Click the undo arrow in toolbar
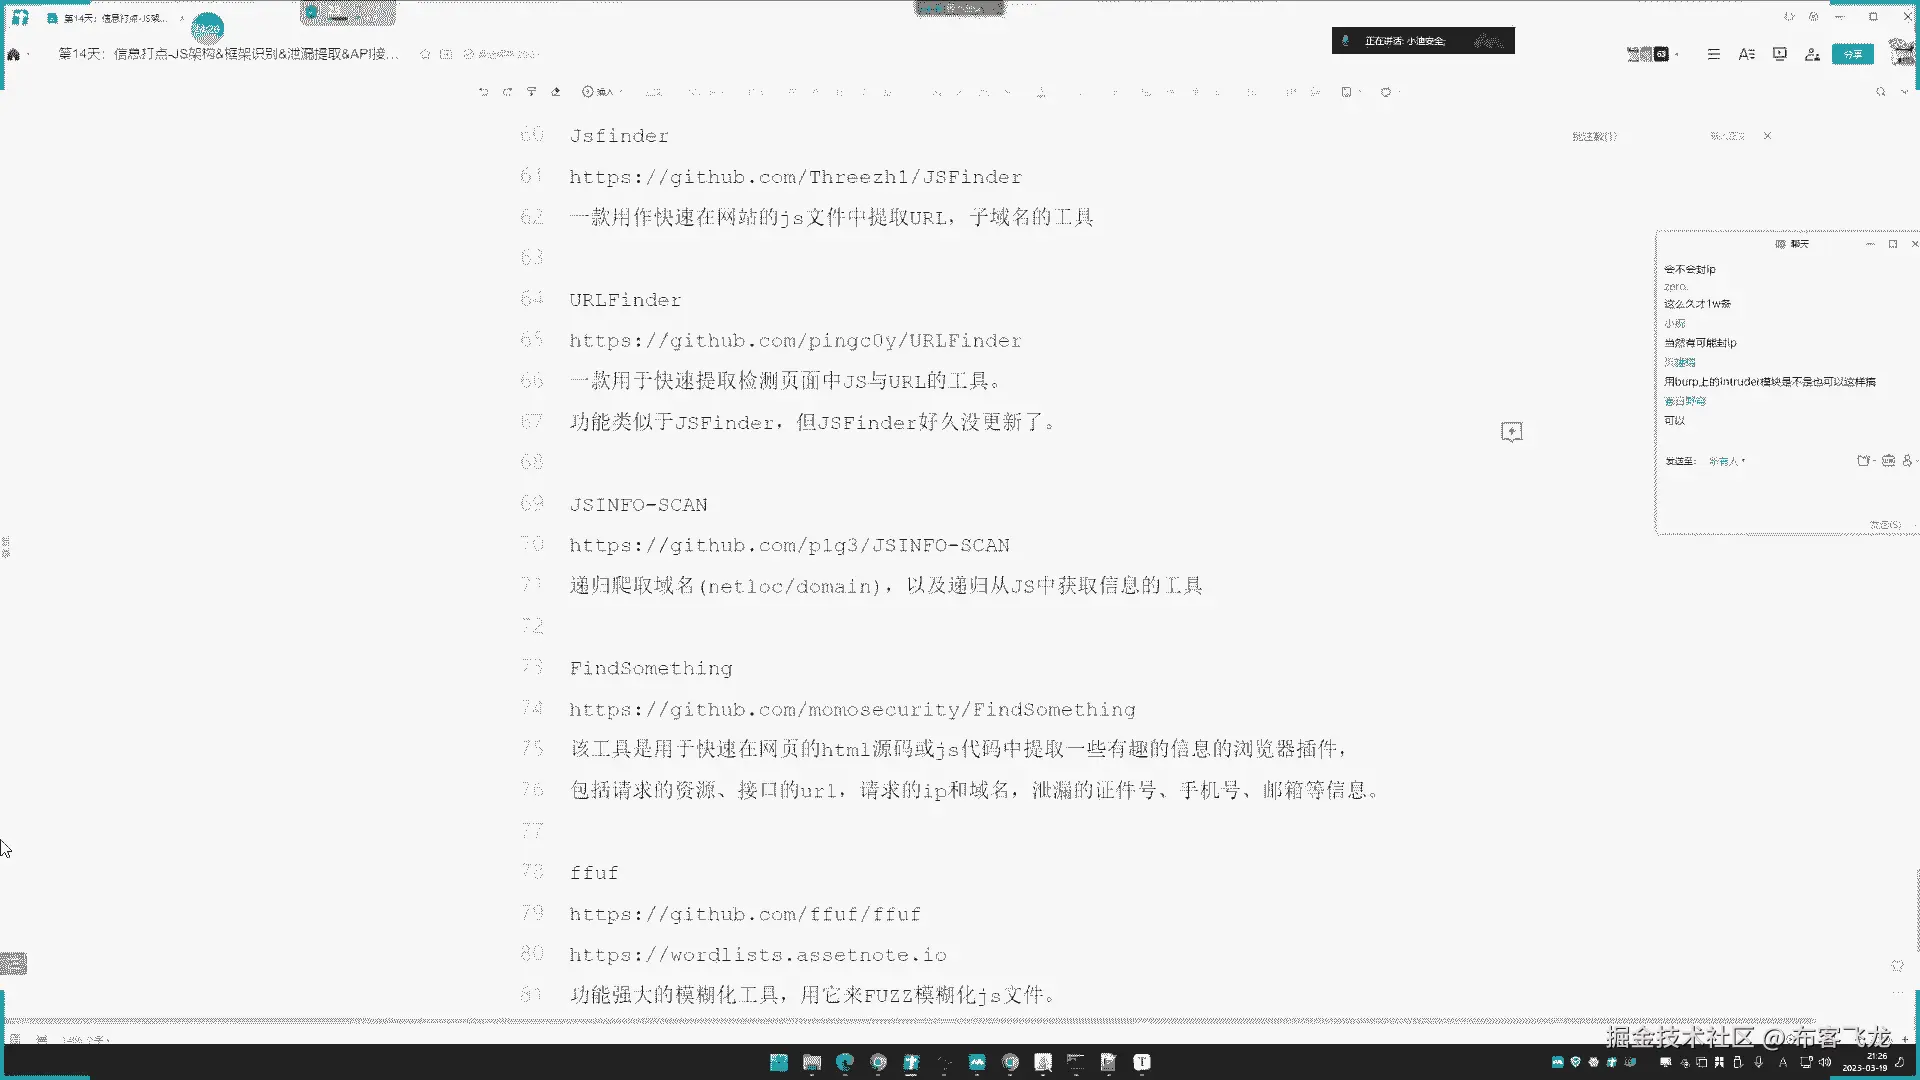 483,92
